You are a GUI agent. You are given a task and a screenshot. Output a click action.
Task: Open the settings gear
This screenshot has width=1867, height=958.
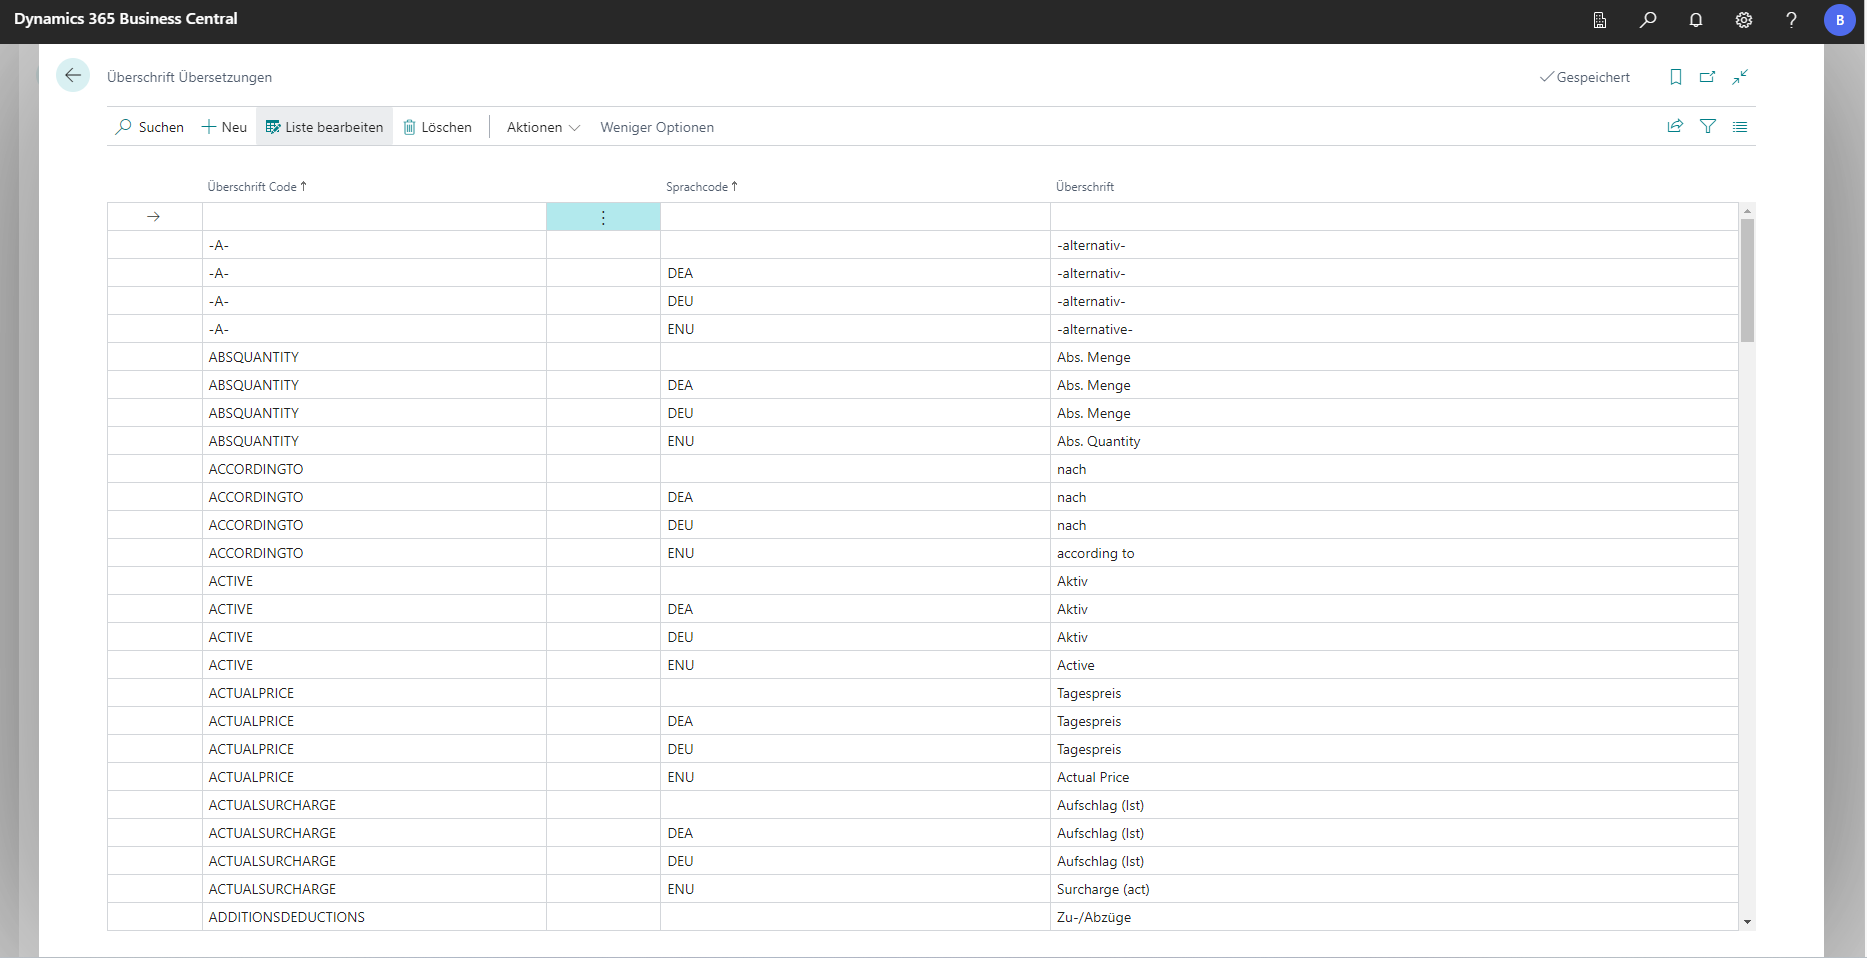pyautogui.click(x=1744, y=20)
